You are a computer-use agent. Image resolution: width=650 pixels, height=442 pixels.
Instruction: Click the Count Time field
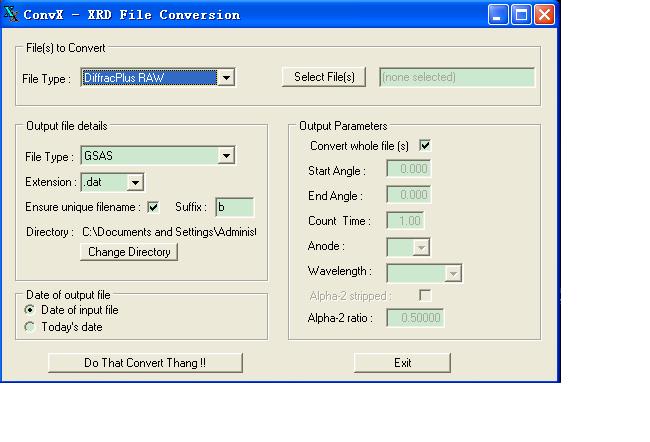point(405,221)
